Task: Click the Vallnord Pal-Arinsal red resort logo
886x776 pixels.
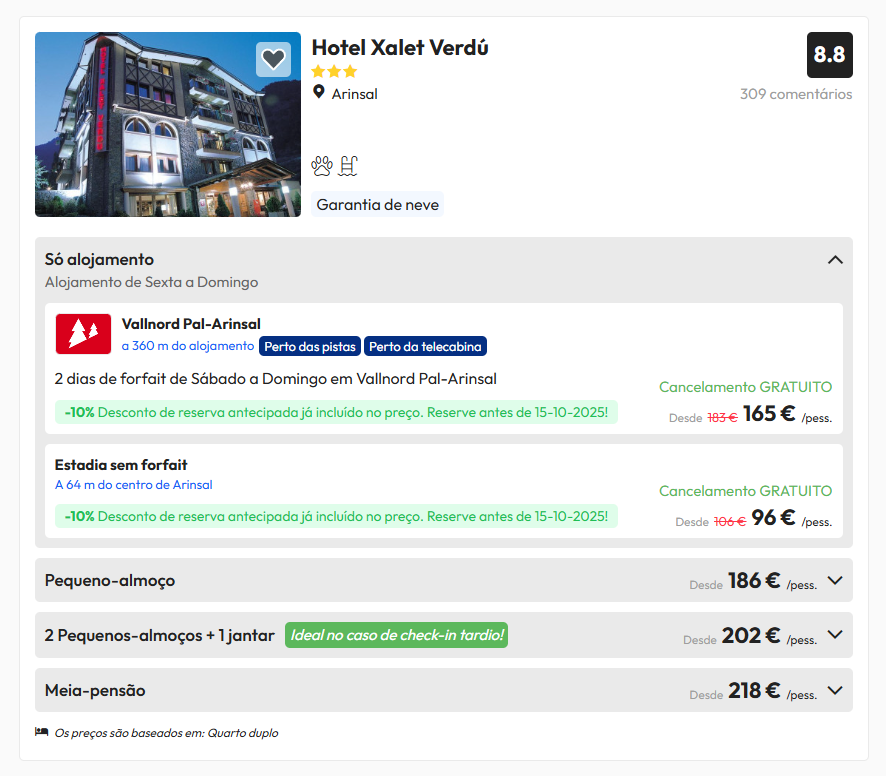Action: (x=83, y=333)
